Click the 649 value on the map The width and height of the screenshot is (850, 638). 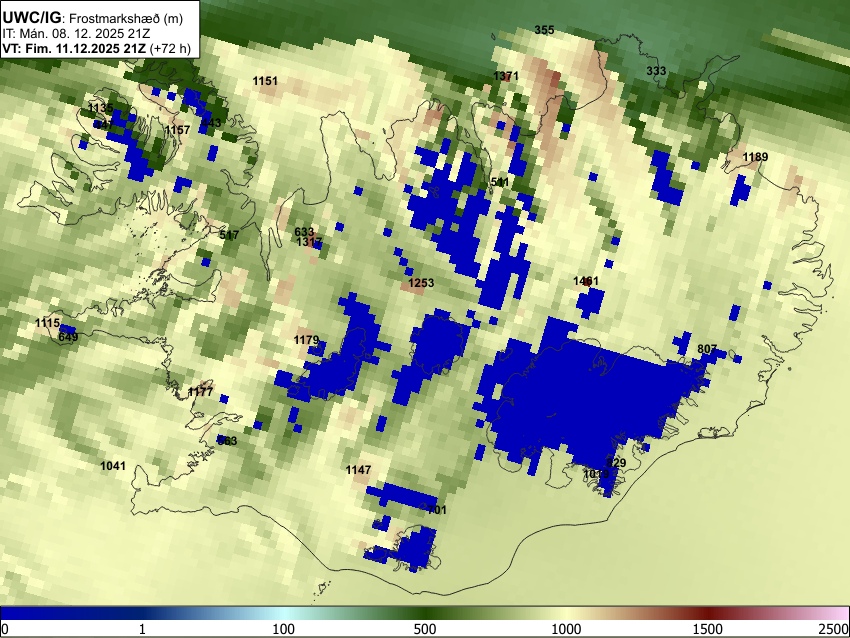pos(68,337)
